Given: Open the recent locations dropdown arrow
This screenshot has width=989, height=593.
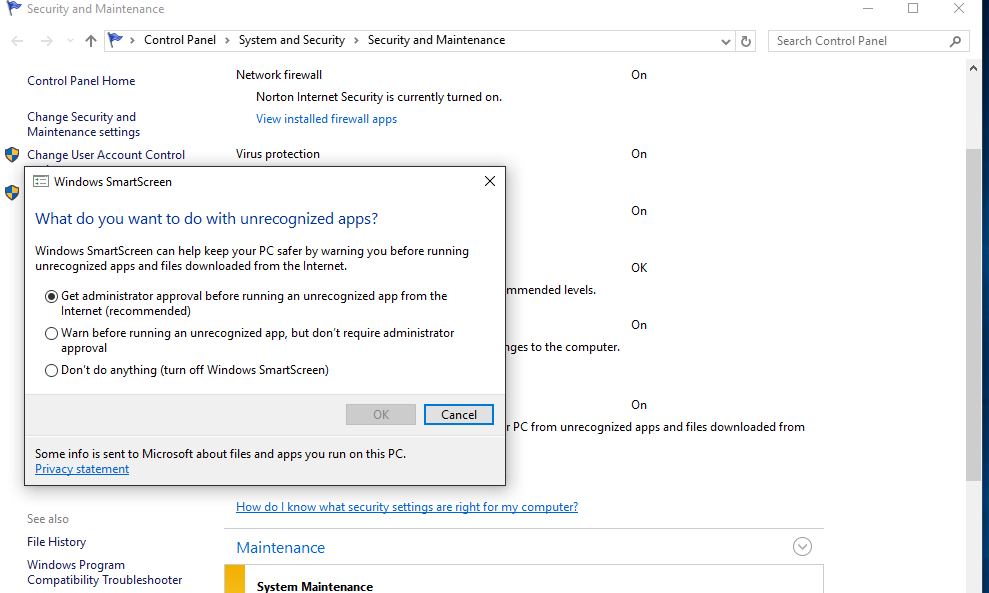Looking at the screenshot, I should tap(69, 41).
